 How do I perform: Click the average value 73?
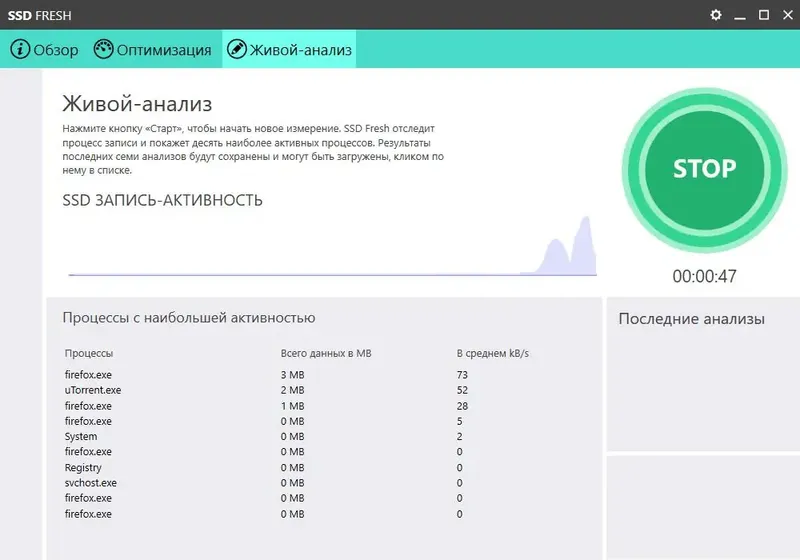(462, 375)
